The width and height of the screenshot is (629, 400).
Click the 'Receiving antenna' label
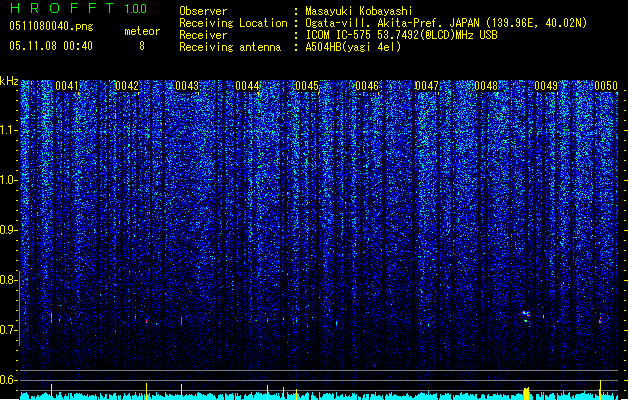[230, 47]
